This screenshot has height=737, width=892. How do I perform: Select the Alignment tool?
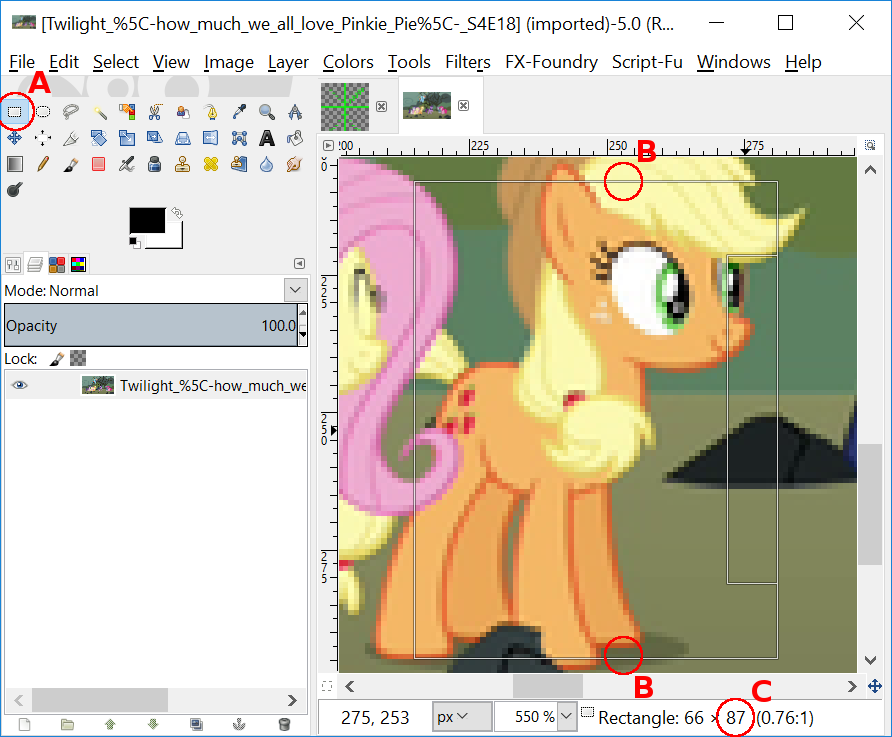[x=43, y=138]
